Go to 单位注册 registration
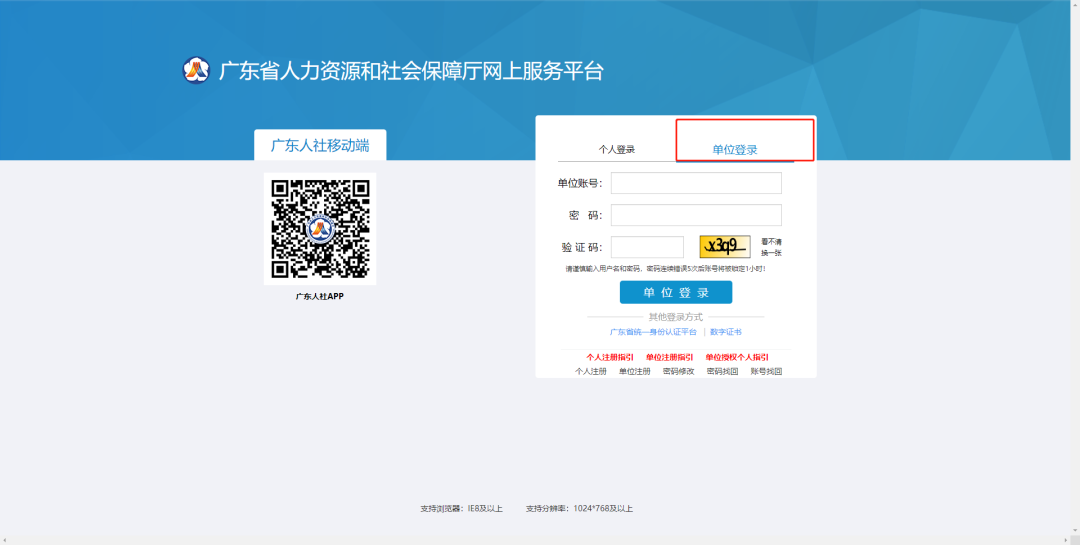This screenshot has width=1080, height=545. point(635,371)
